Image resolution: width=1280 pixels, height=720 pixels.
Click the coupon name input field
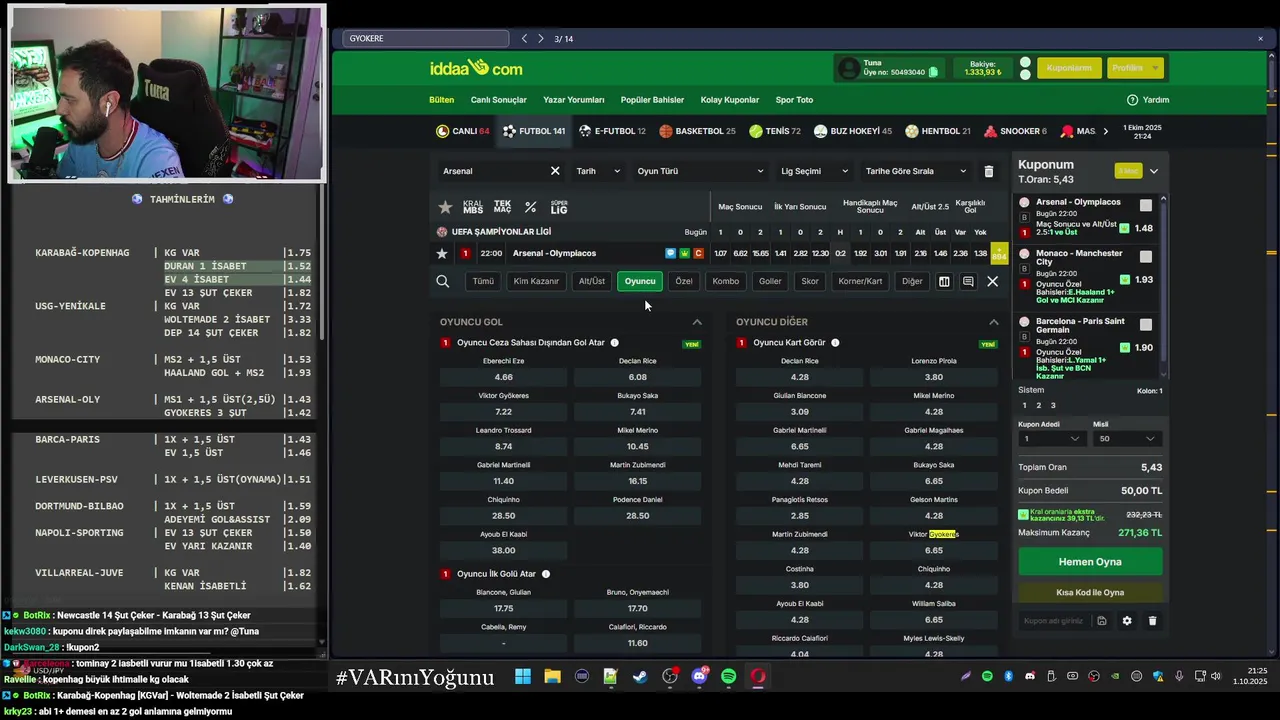click(1054, 621)
